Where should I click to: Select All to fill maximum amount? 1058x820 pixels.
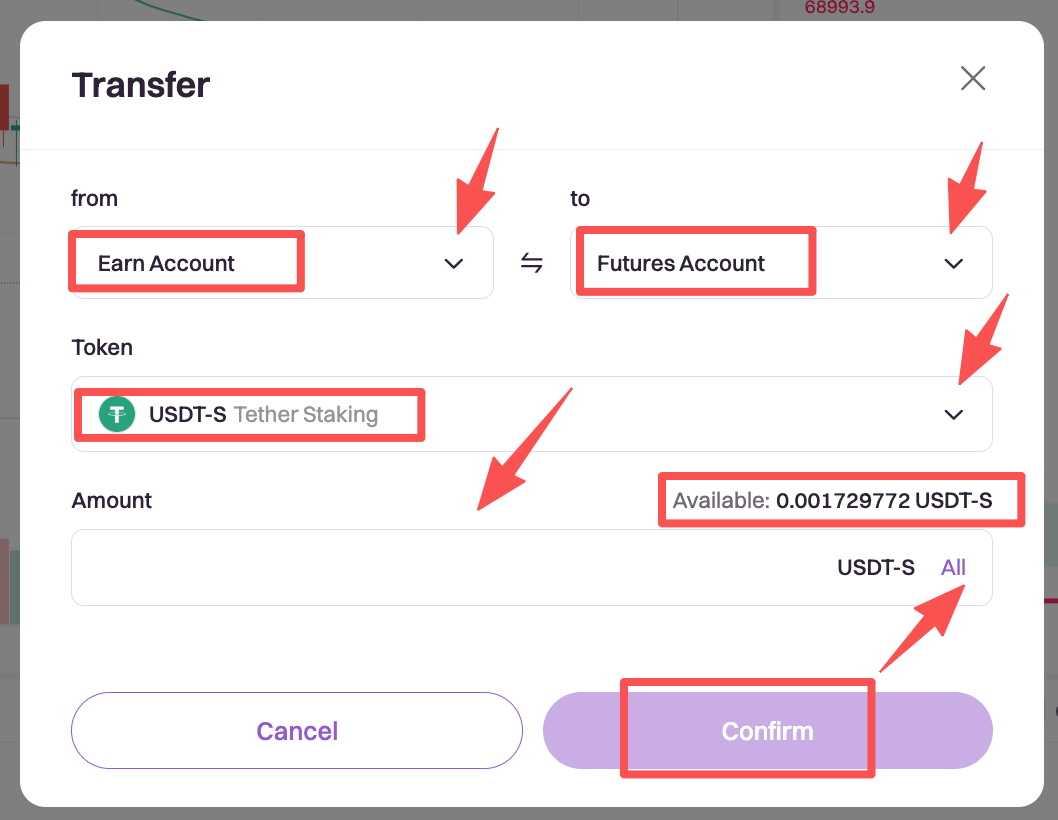pyautogui.click(x=953, y=568)
